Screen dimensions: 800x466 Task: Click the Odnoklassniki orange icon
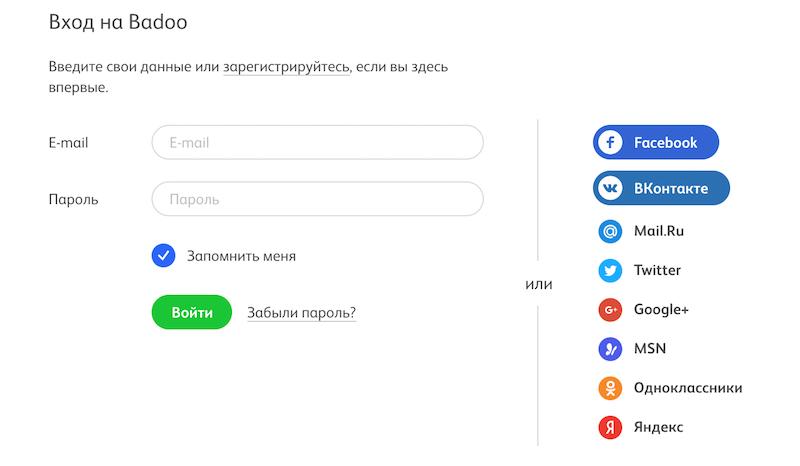(610, 388)
